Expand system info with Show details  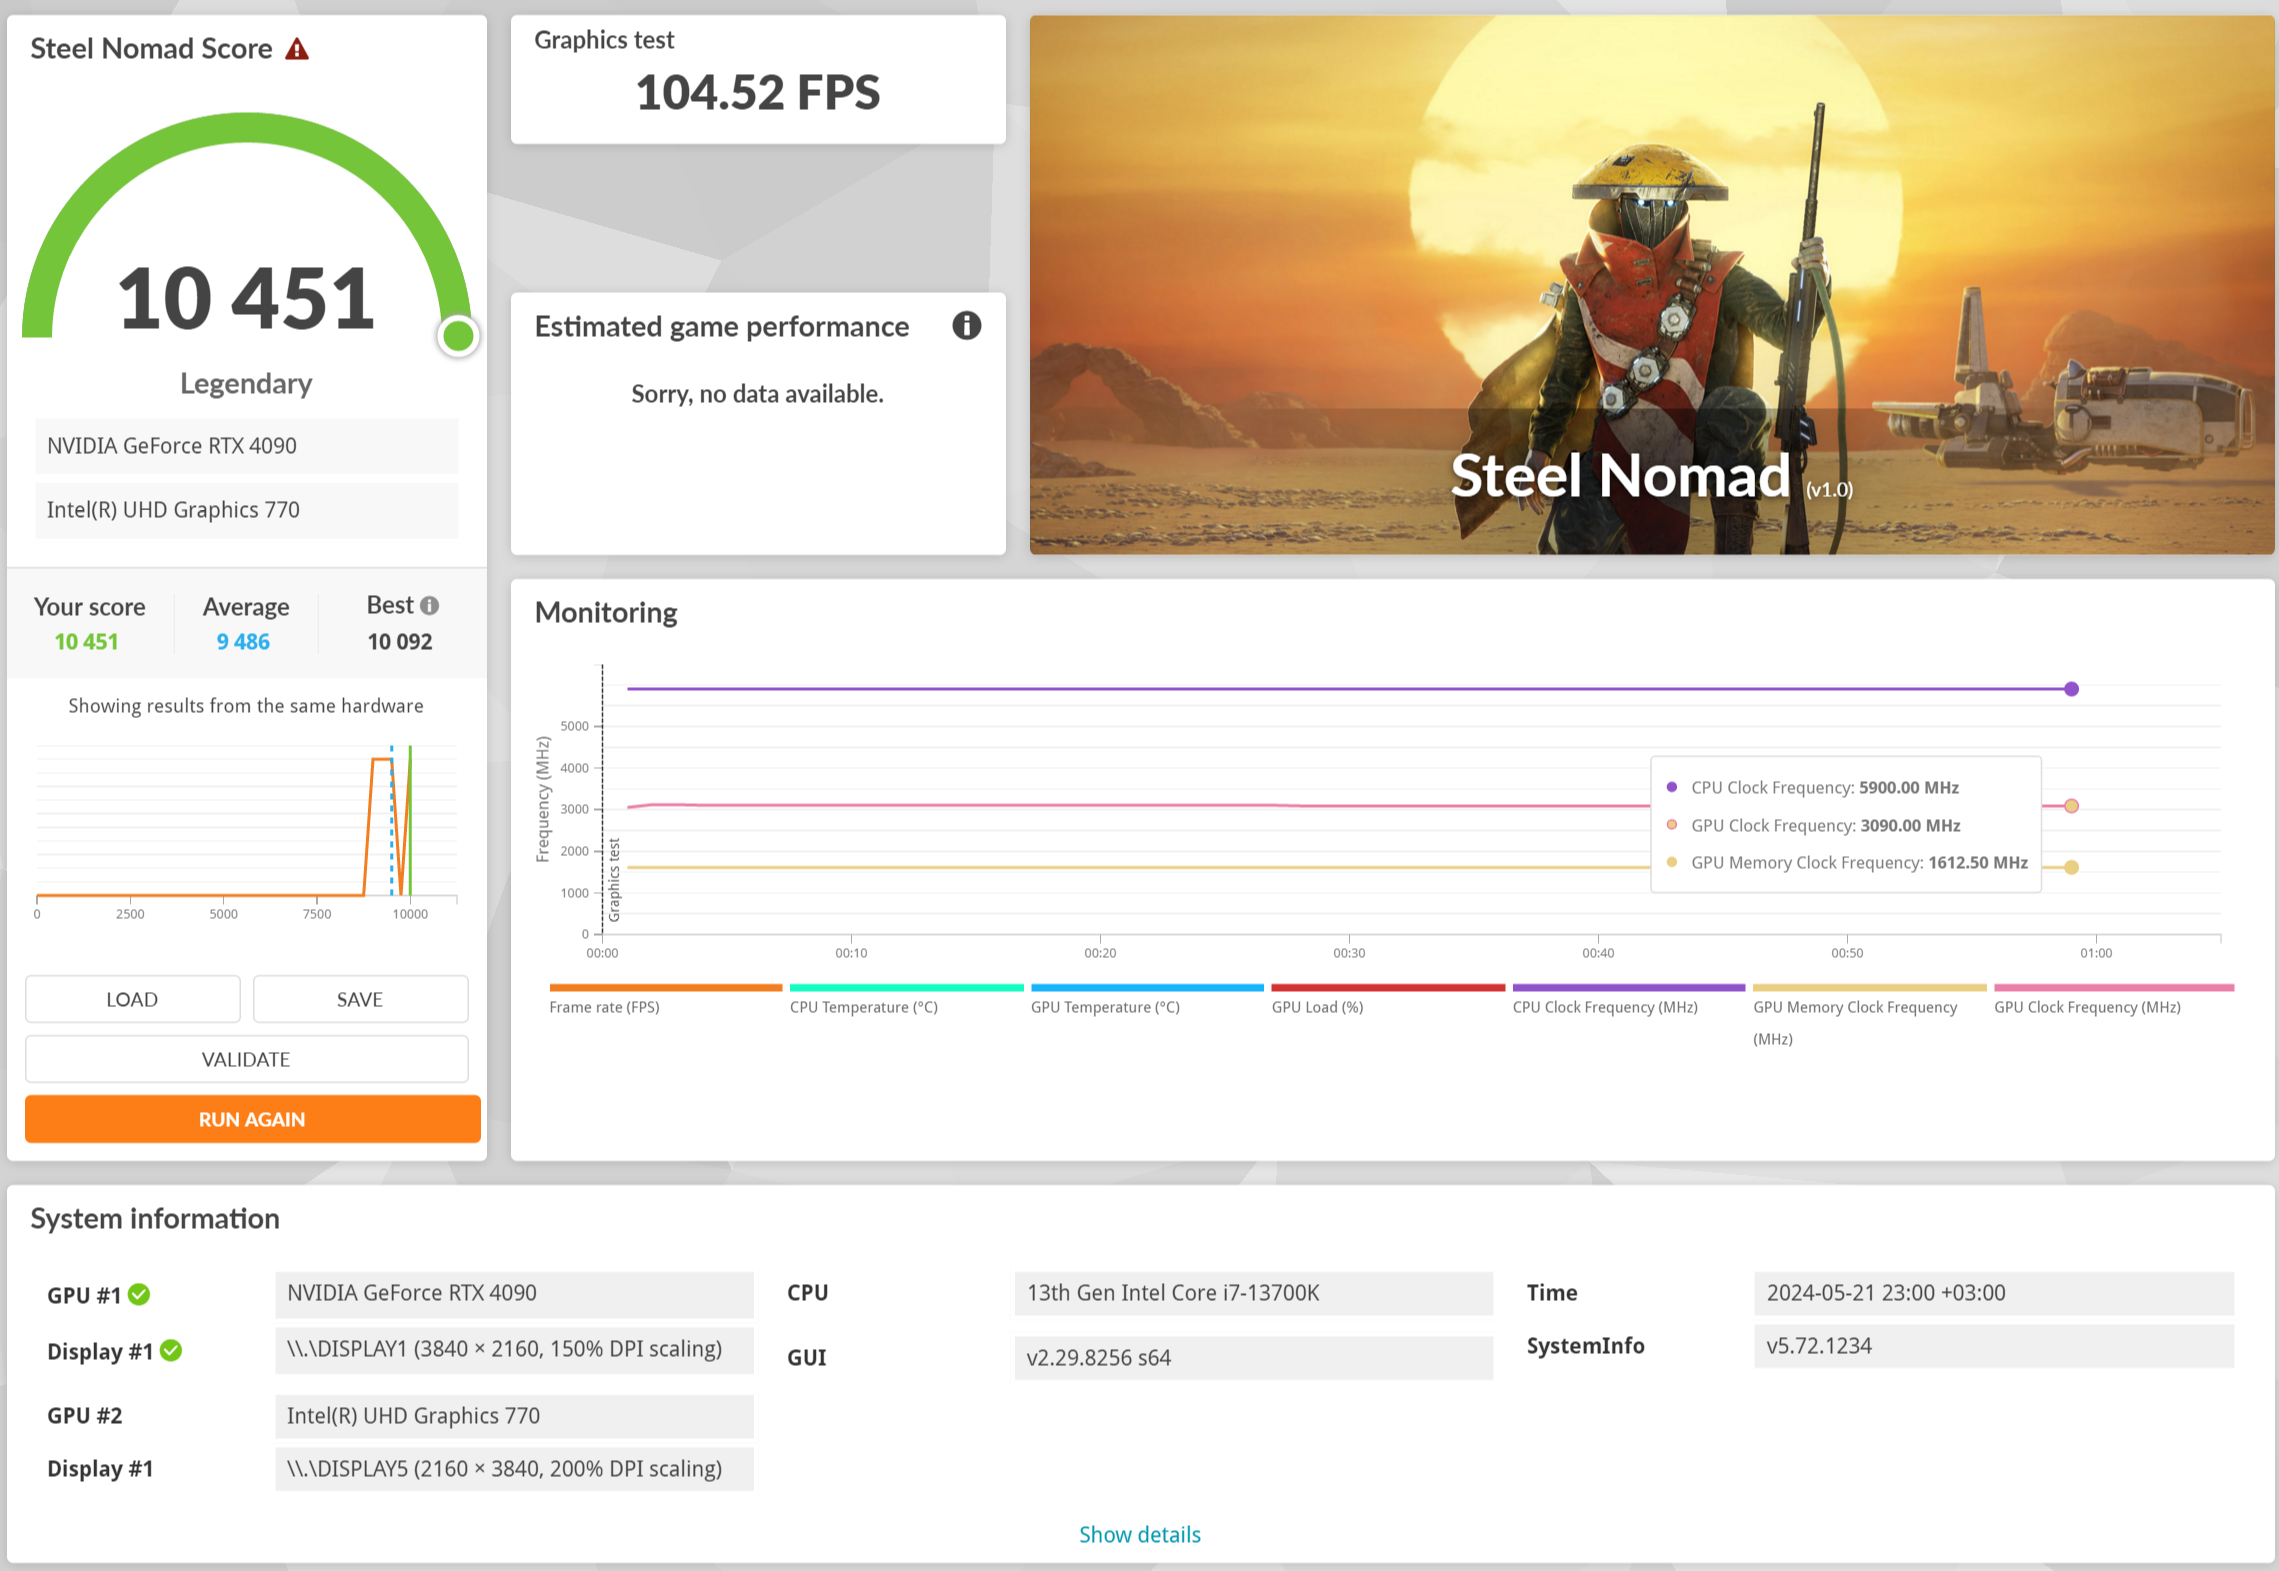[1139, 1534]
